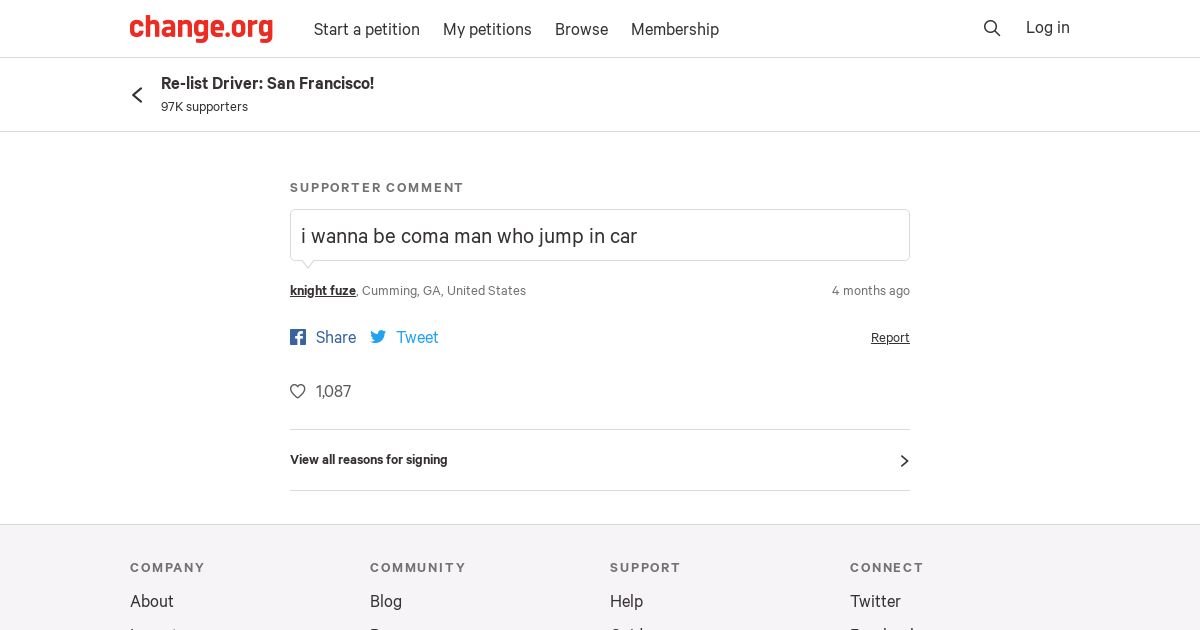Click the change.org logo

(201, 28)
